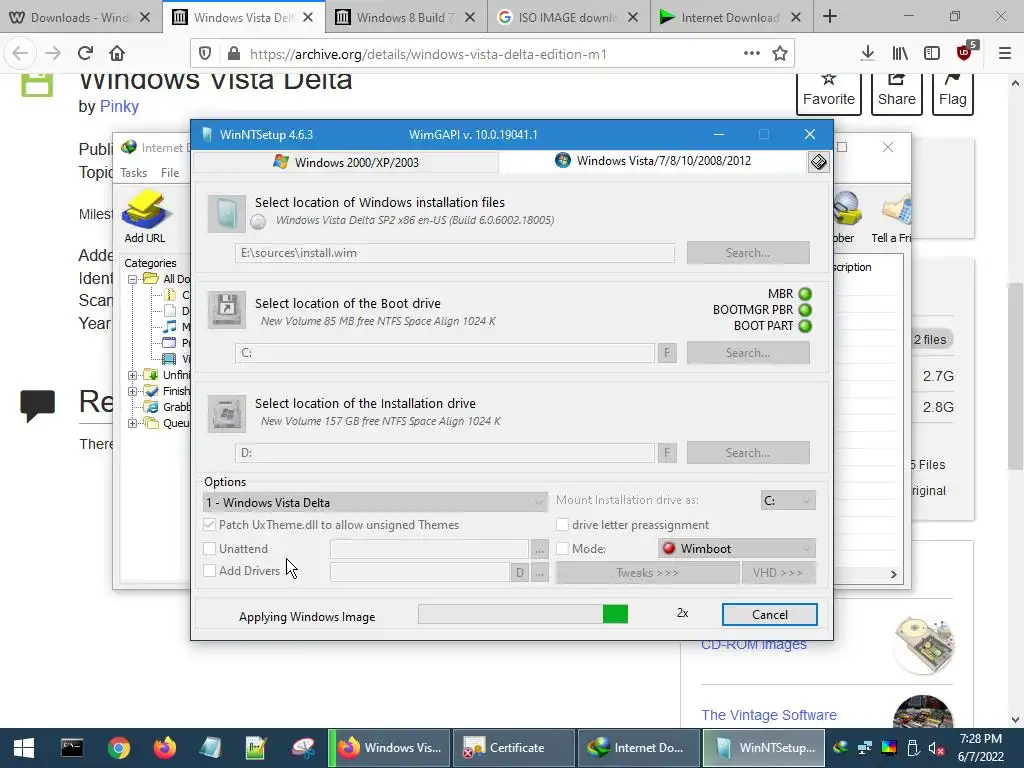Image resolution: width=1024 pixels, height=768 pixels.
Task: Open Windows Start button
Action: [24, 748]
